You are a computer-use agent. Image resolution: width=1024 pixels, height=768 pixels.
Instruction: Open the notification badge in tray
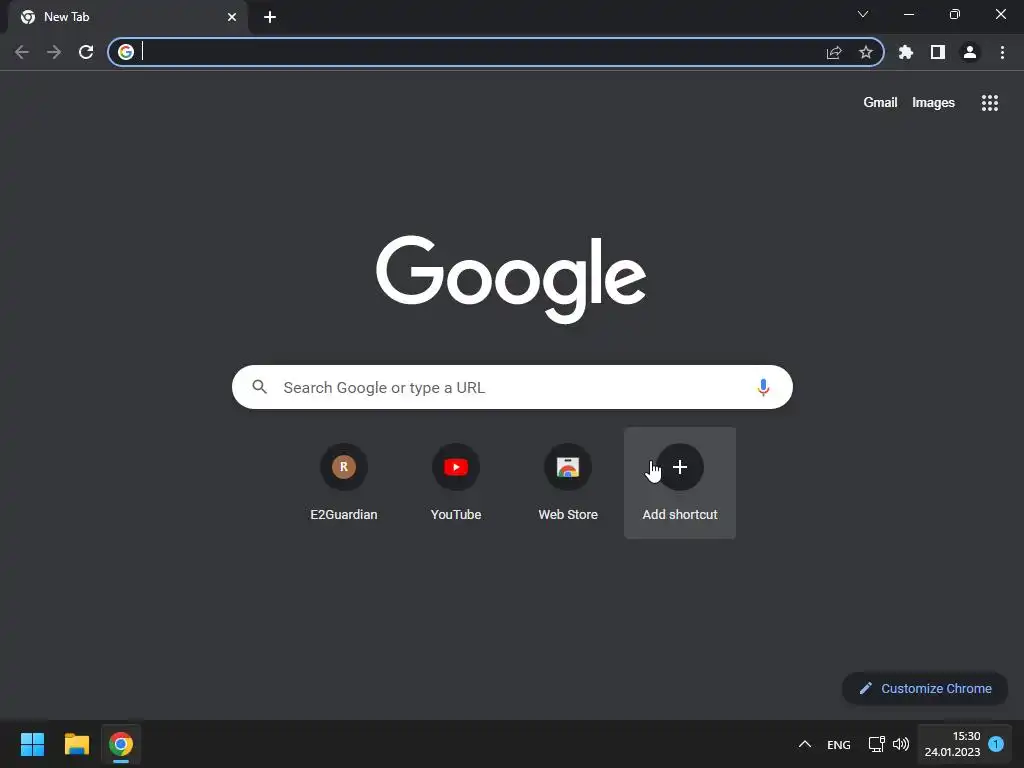(996, 744)
